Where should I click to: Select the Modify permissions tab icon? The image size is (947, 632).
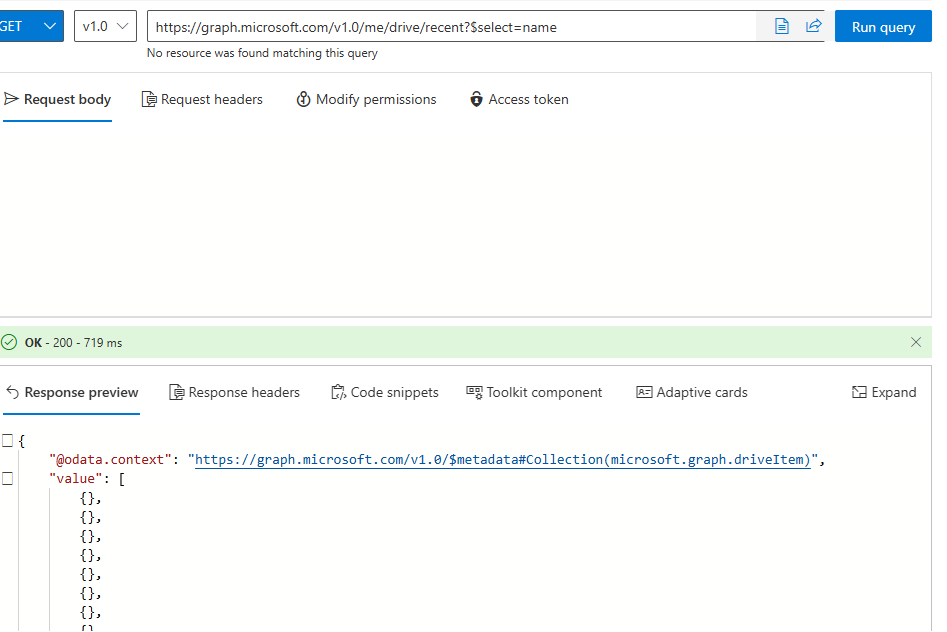[x=303, y=99]
